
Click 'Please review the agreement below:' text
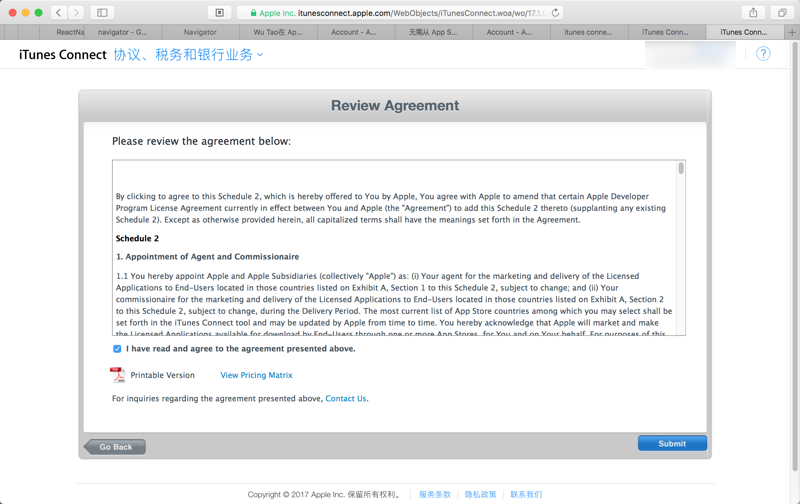point(201,141)
